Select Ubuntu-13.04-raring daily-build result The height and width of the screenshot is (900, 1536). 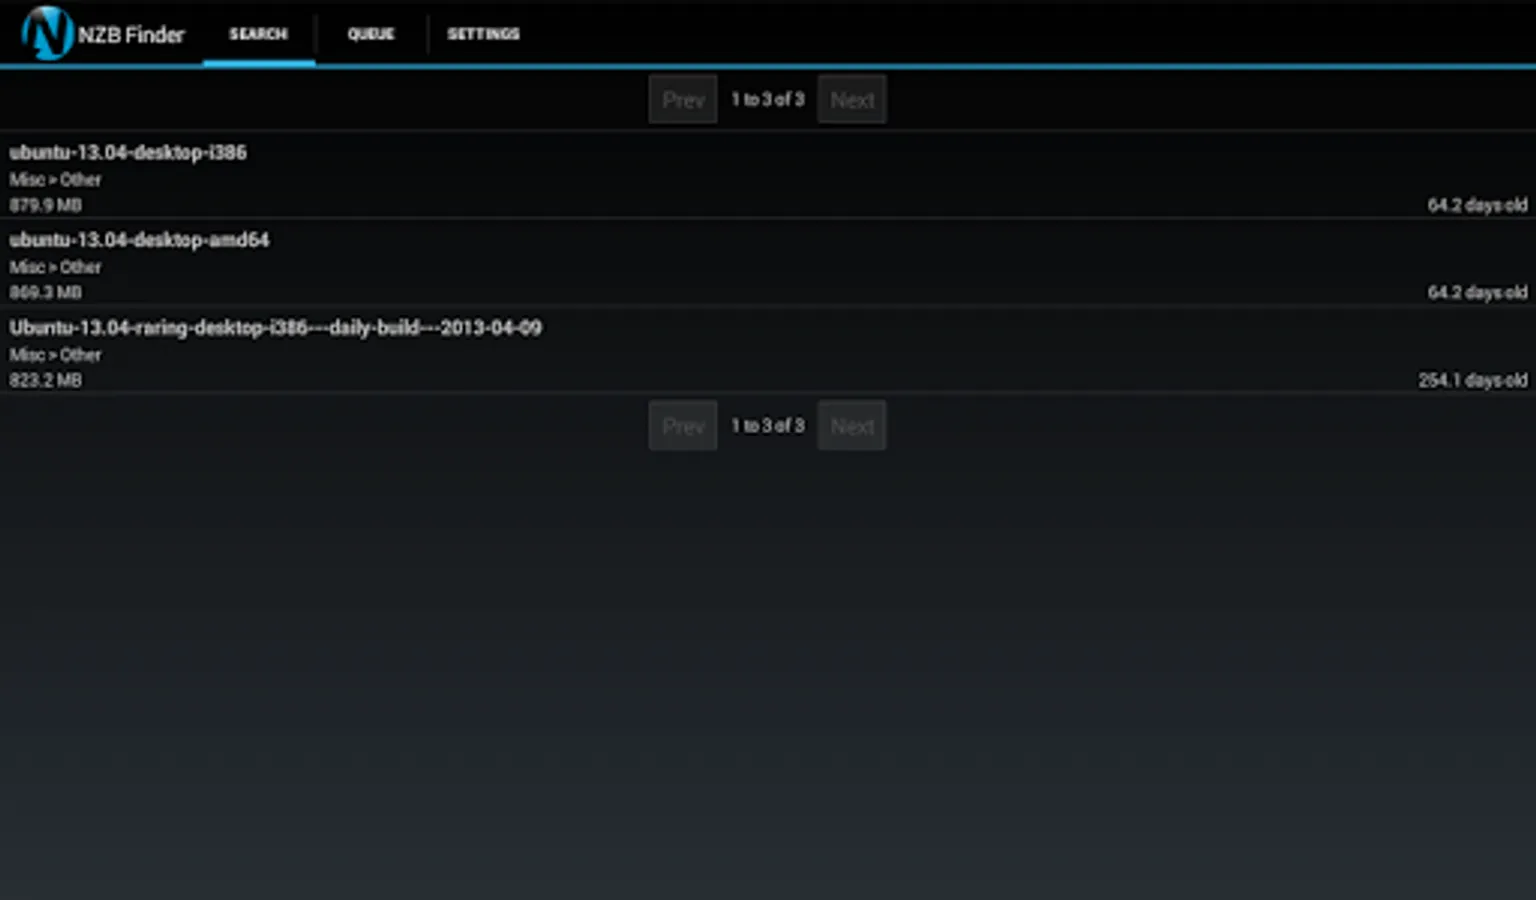click(768, 350)
